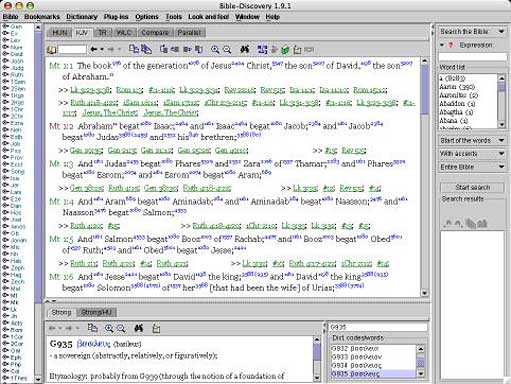Expand the Ruth book node
The image size is (511, 384).
point(5,75)
